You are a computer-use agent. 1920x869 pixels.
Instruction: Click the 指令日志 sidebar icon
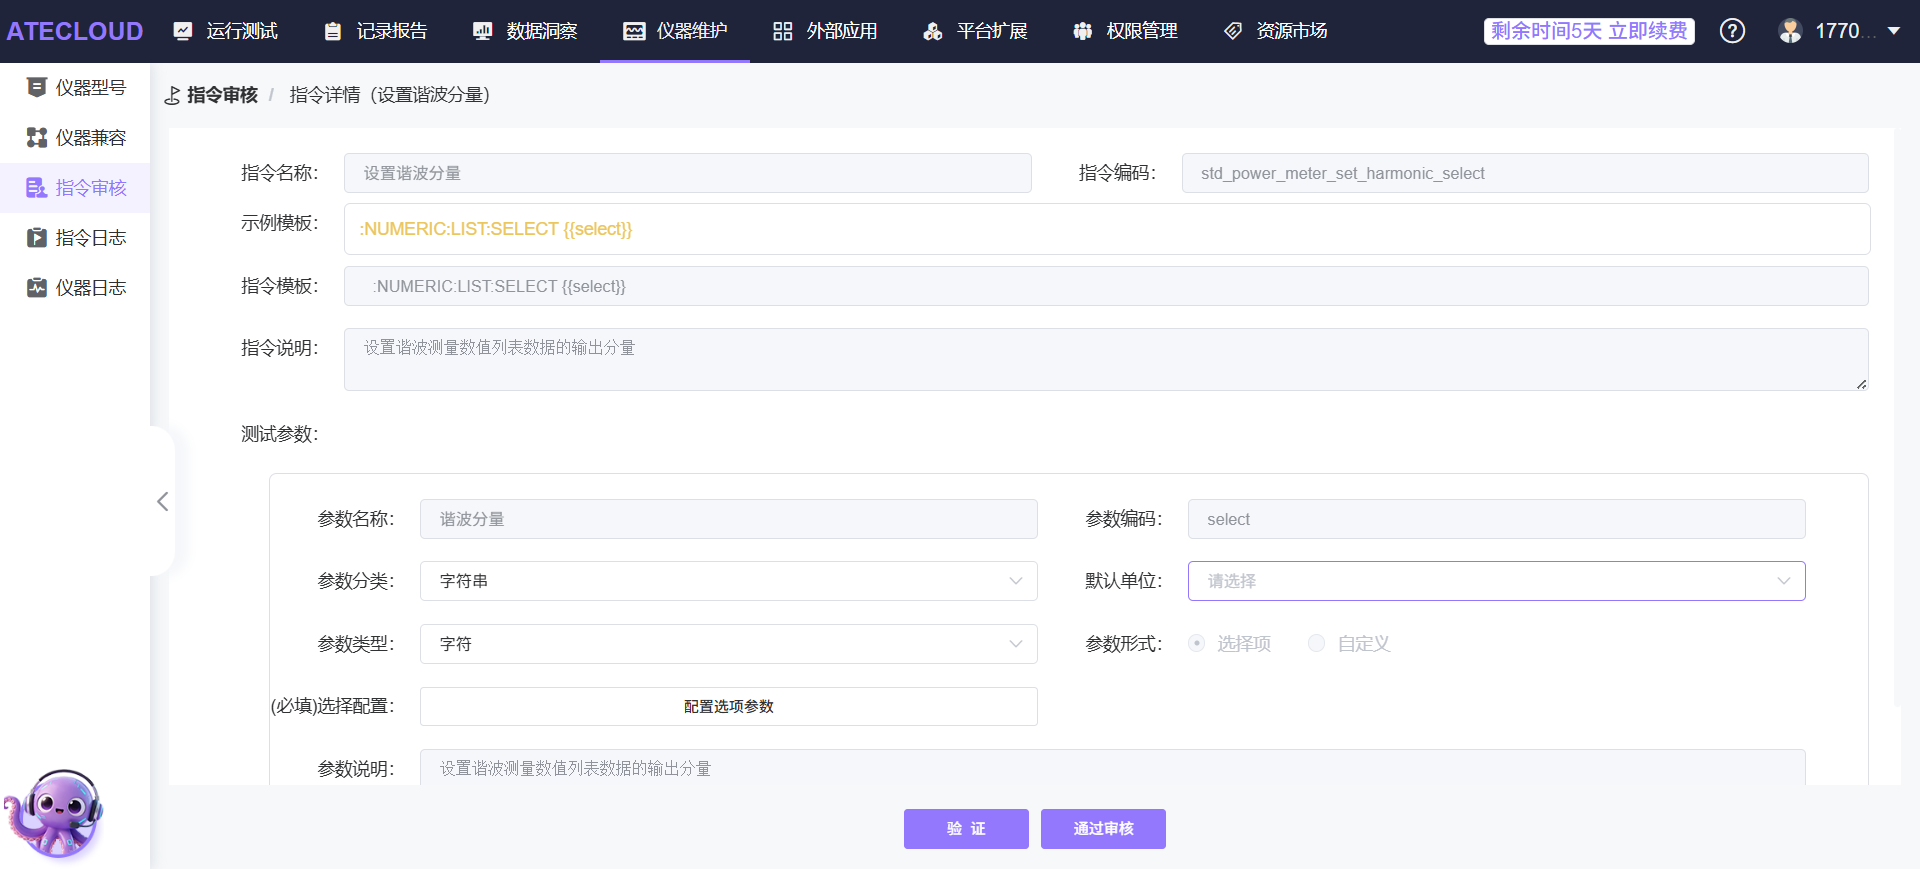37,237
